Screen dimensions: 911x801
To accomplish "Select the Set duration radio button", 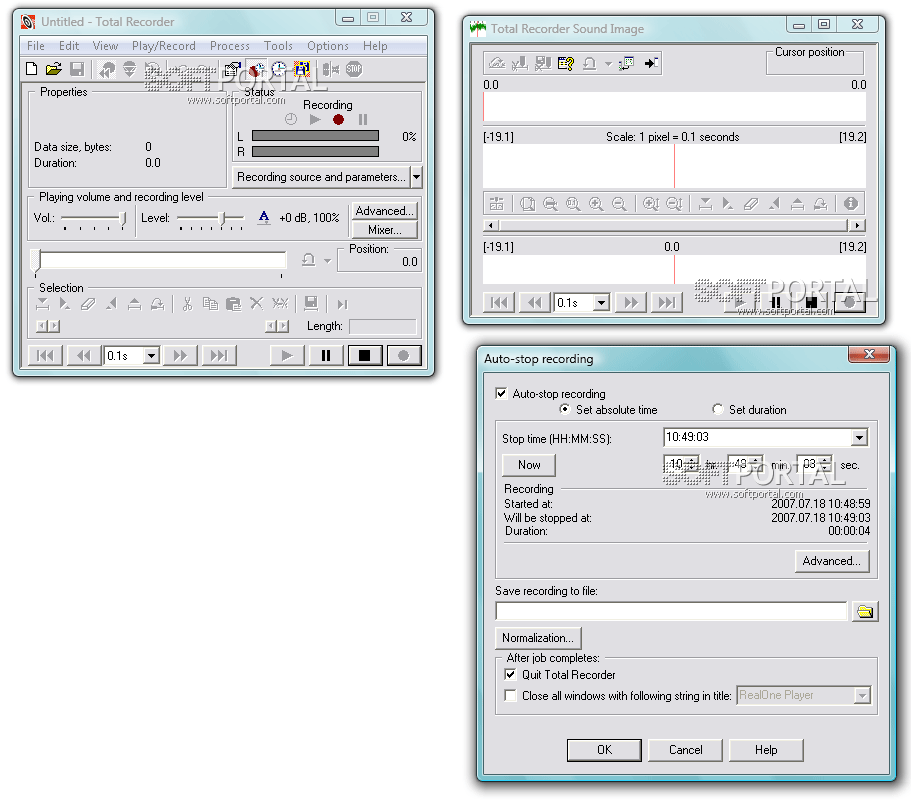I will tap(718, 410).
